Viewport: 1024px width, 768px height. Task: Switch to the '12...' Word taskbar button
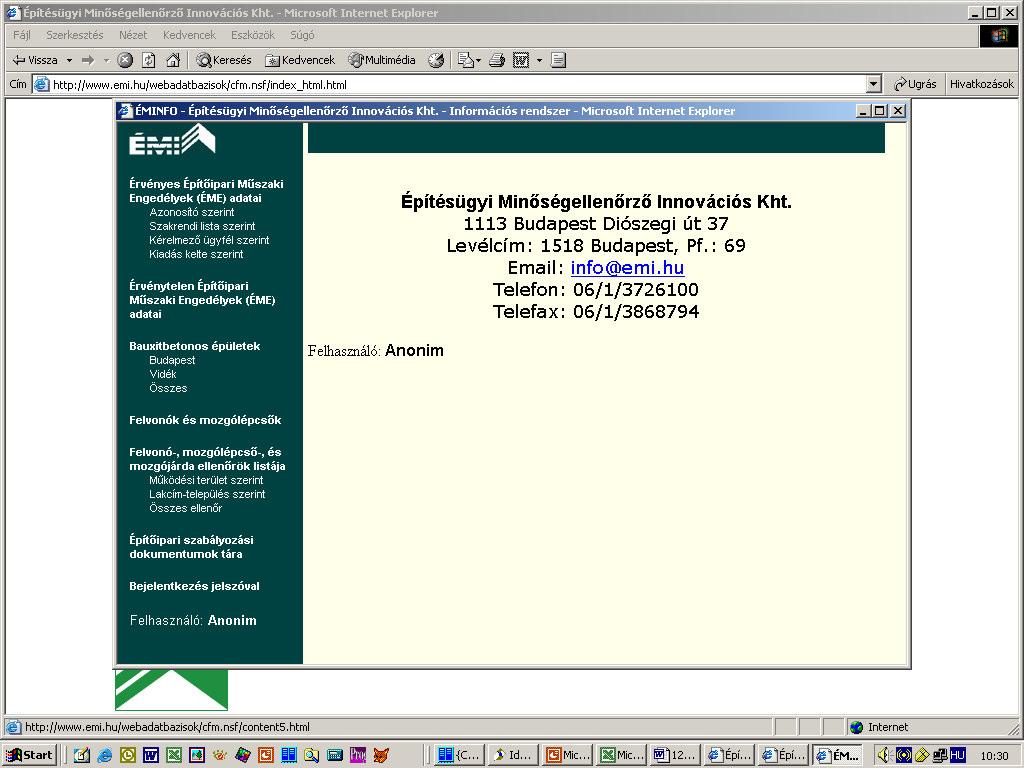pos(676,755)
